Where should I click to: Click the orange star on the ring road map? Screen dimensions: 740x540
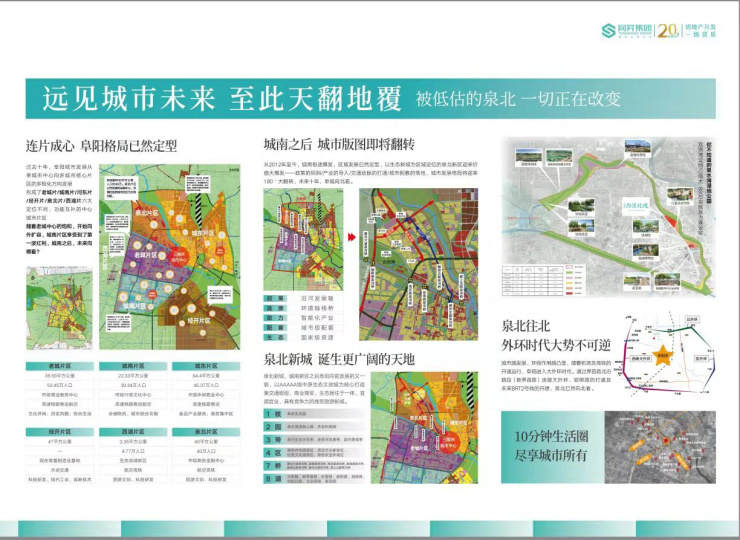[662, 353]
